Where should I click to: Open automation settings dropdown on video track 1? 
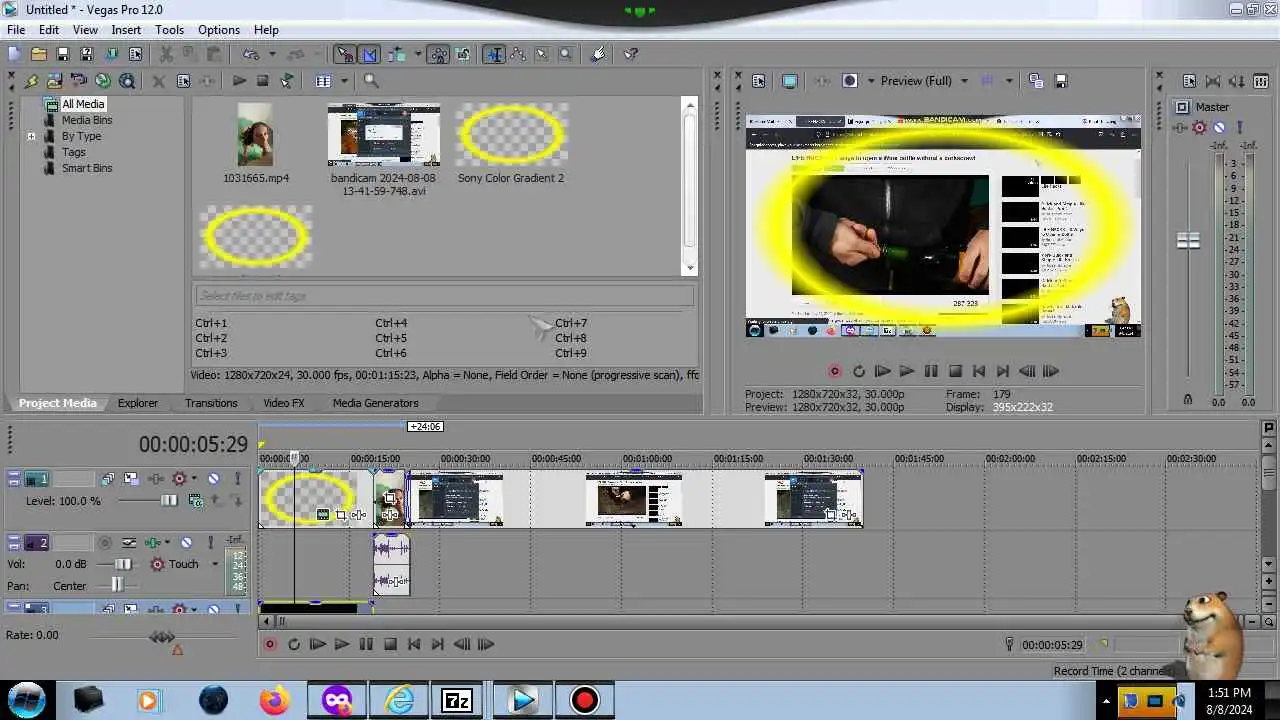coord(193,479)
